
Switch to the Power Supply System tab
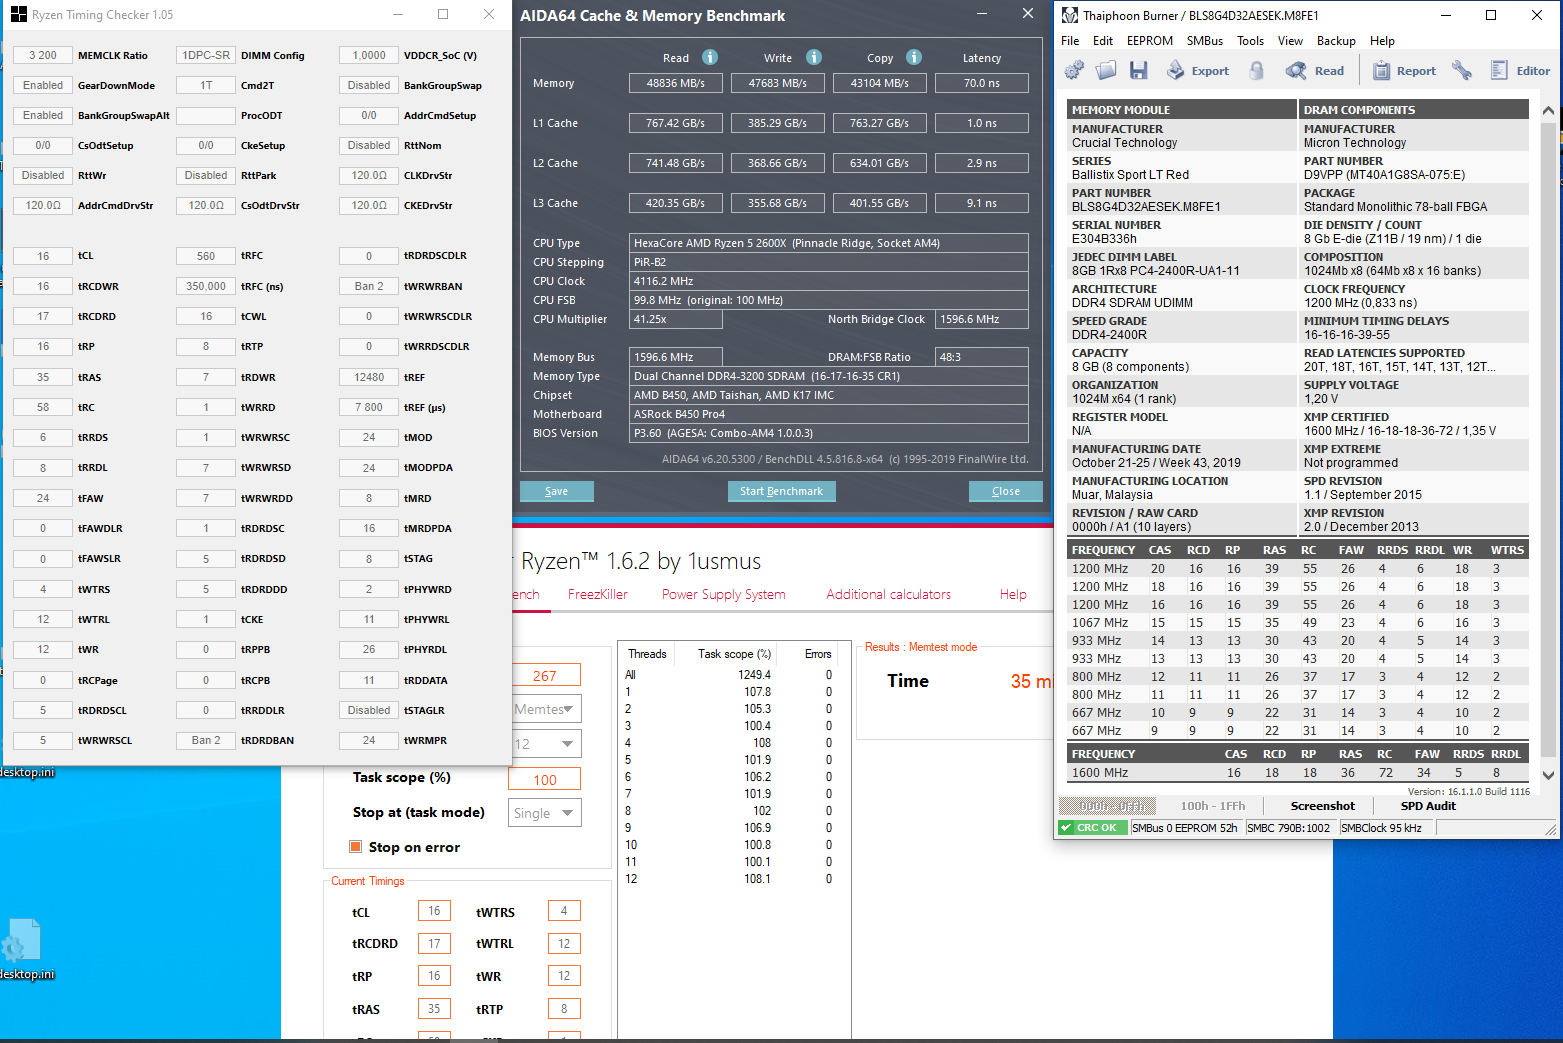(724, 594)
